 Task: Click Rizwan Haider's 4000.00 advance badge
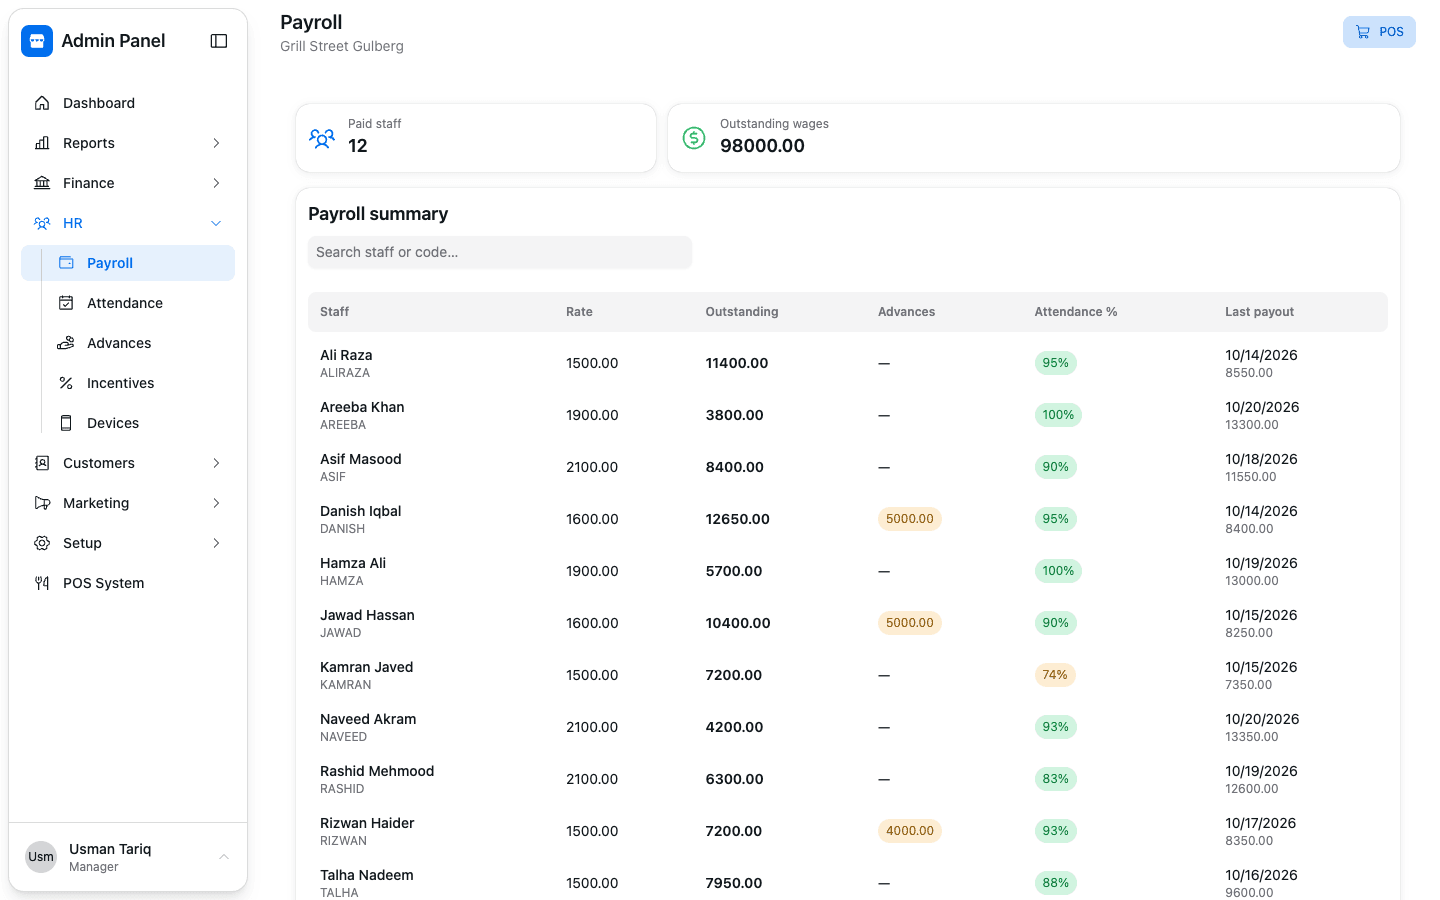910,831
